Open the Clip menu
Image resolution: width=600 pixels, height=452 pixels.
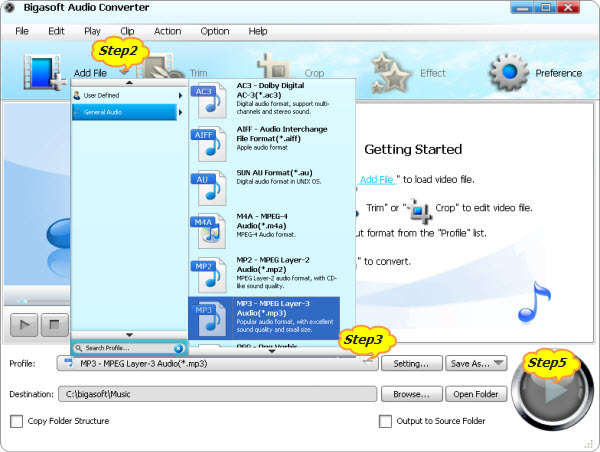(x=127, y=31)
